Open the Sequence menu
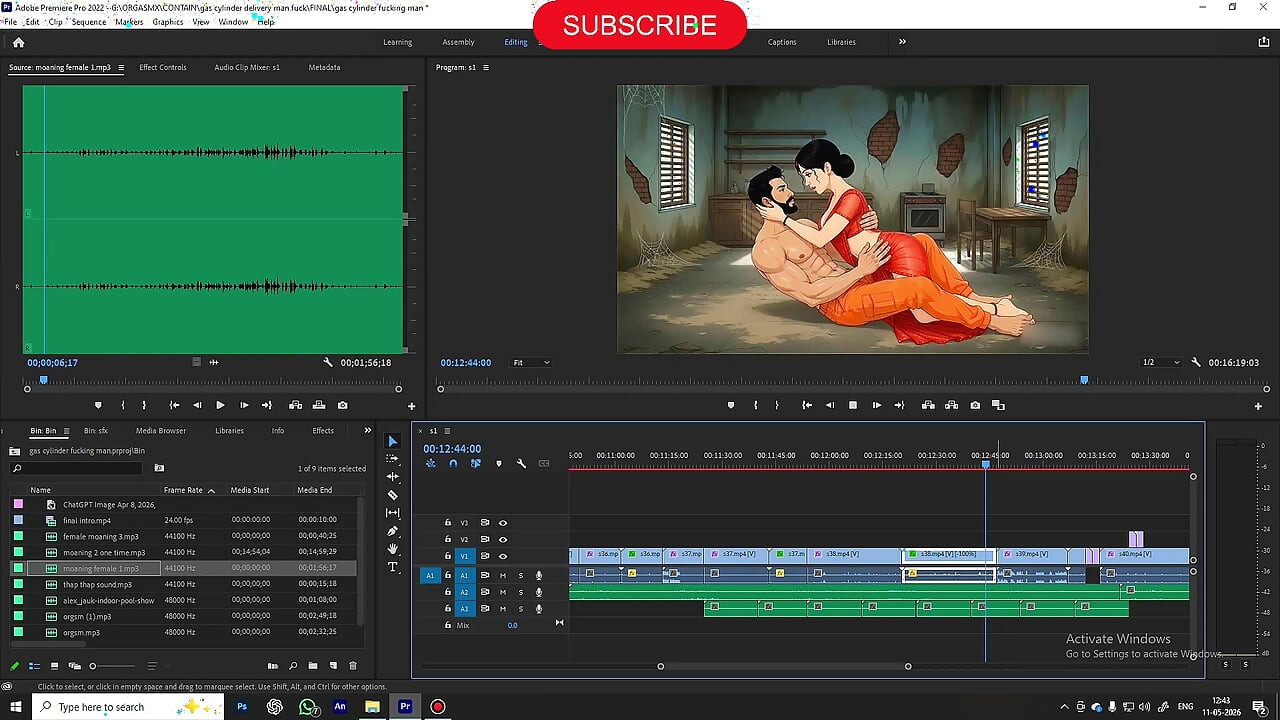The height and width of the screenshot is (720, 1280). (89, 21)
